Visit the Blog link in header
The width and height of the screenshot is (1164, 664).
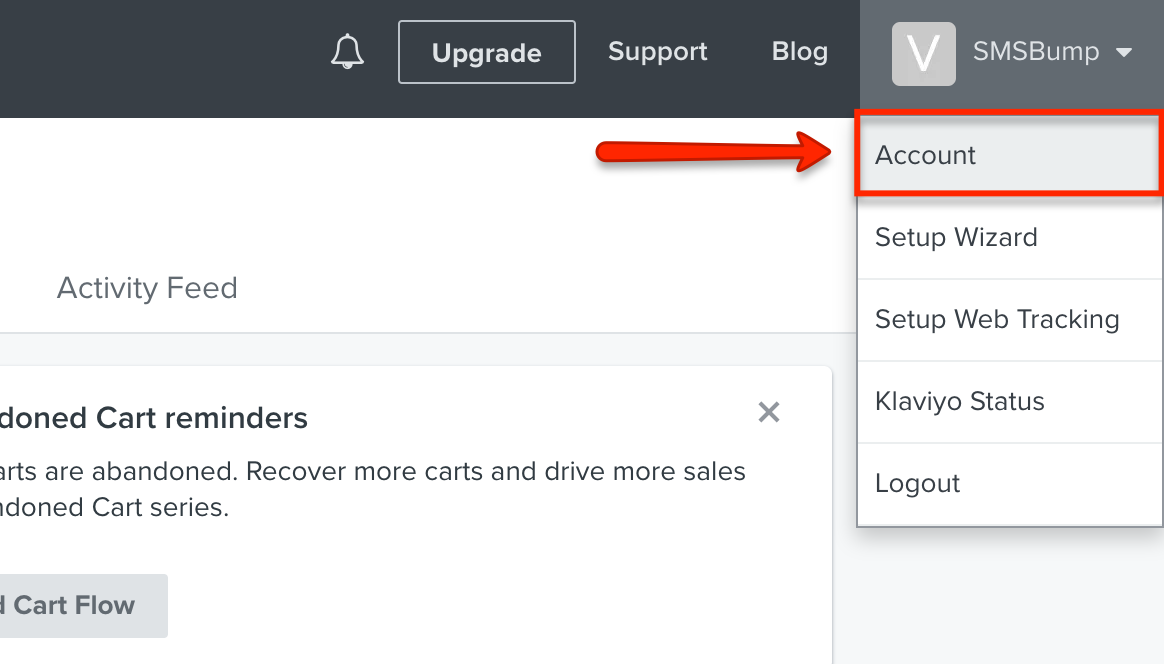(x=800, y=51)
